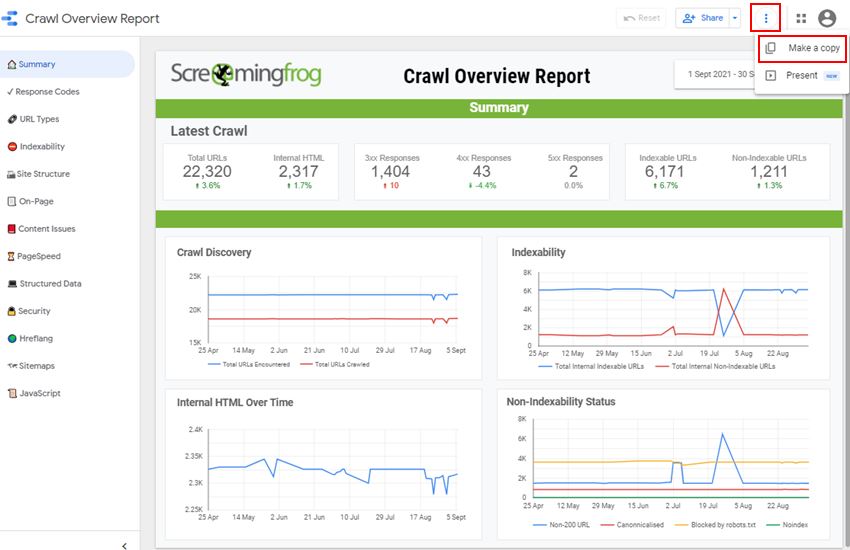Click the Share button
The height and width of the screenshot is (550, 850).
coord(703,18)
